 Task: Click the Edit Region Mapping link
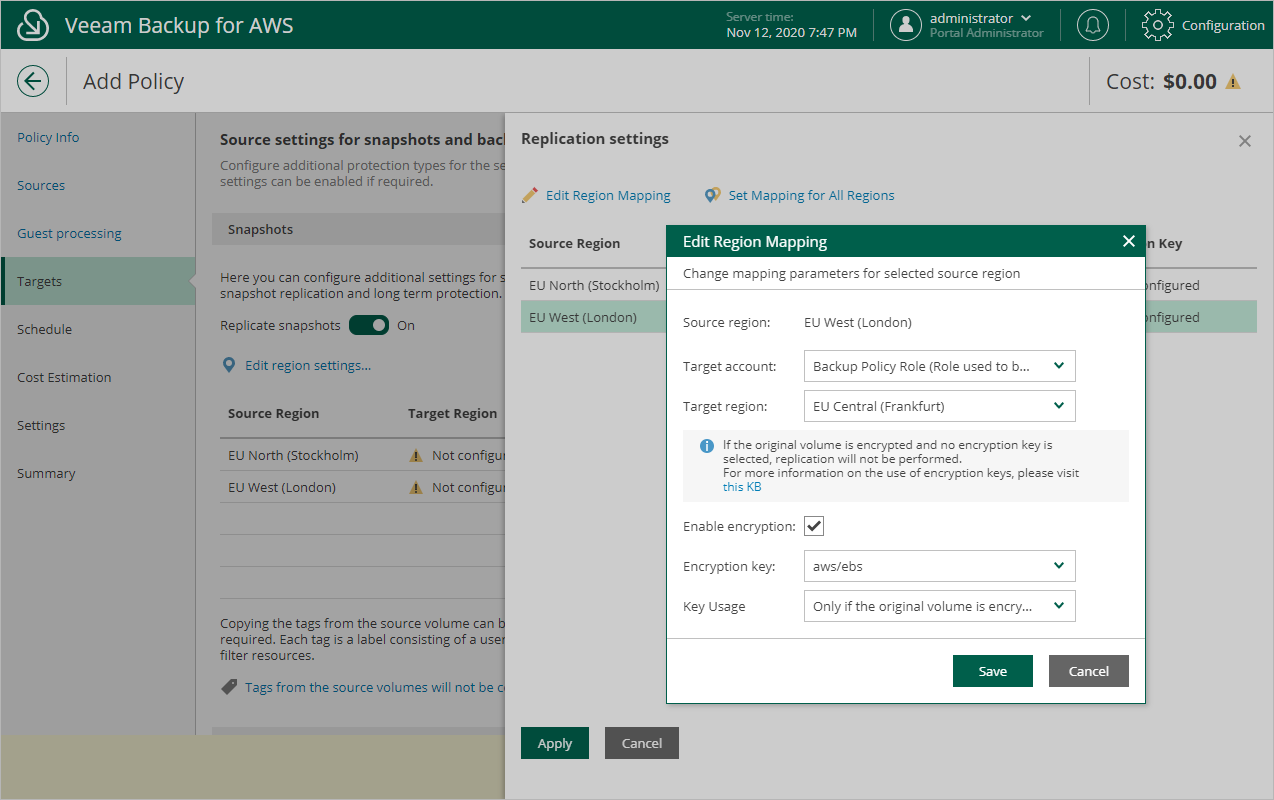tap(608, 195)
